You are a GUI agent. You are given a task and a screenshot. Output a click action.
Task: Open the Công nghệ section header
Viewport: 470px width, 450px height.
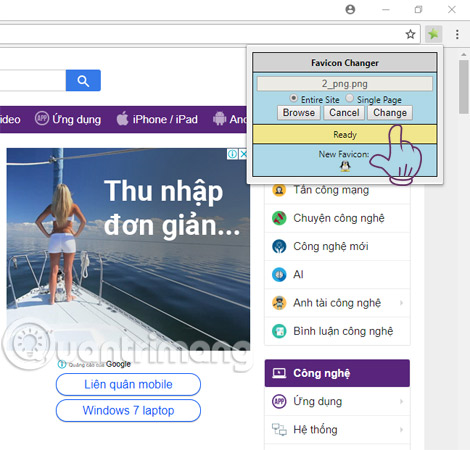(x=337, y=373)
